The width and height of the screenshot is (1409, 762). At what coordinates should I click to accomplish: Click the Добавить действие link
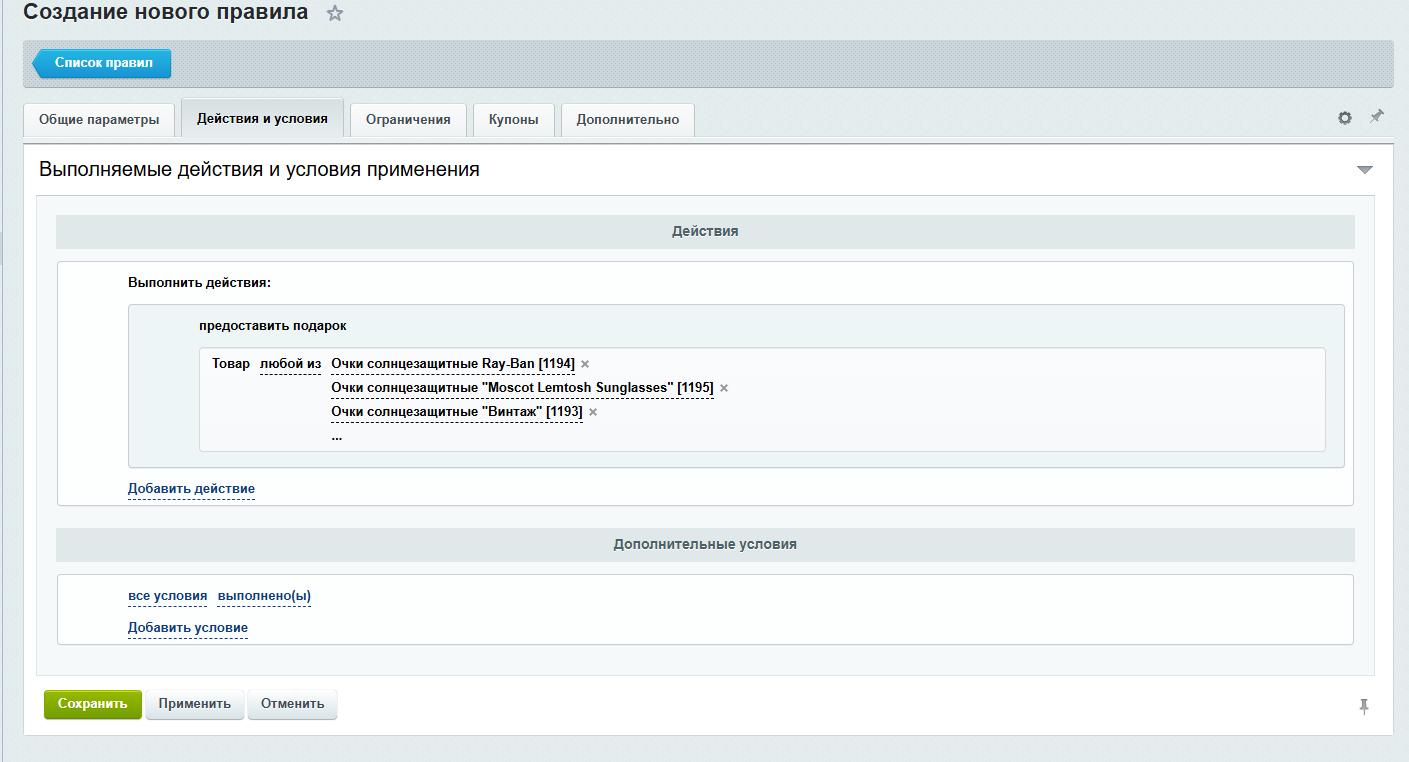click(x=191, y=489)
